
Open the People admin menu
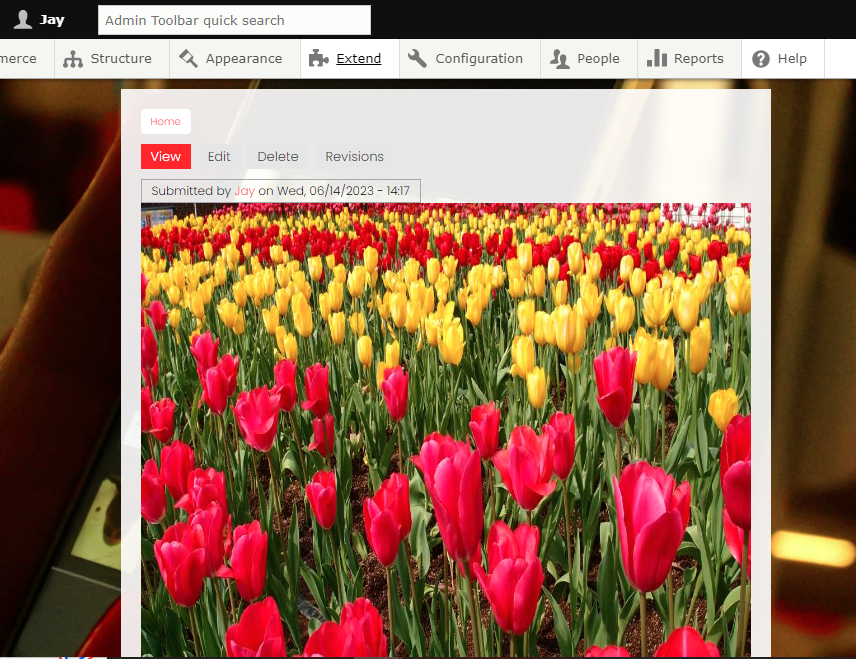pyautogui.click(x=589, y=58)
